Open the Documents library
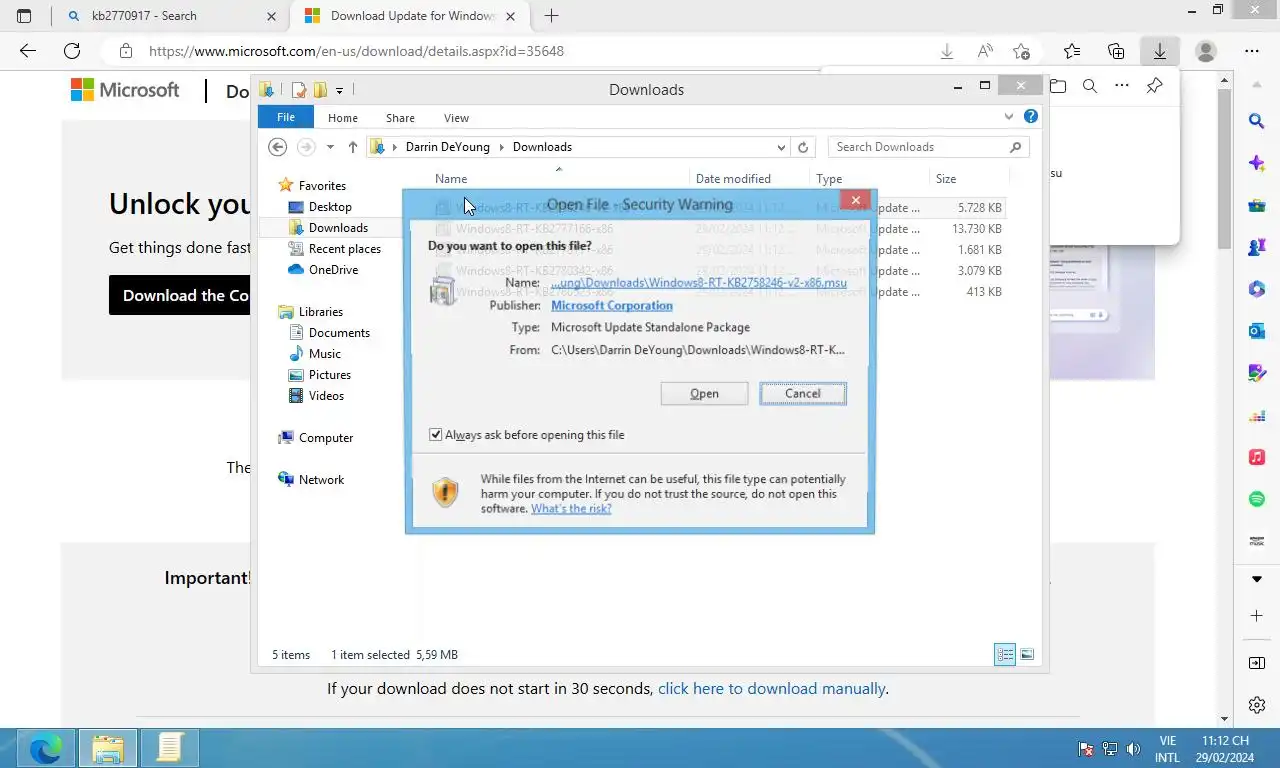 (x=339, y=333)
